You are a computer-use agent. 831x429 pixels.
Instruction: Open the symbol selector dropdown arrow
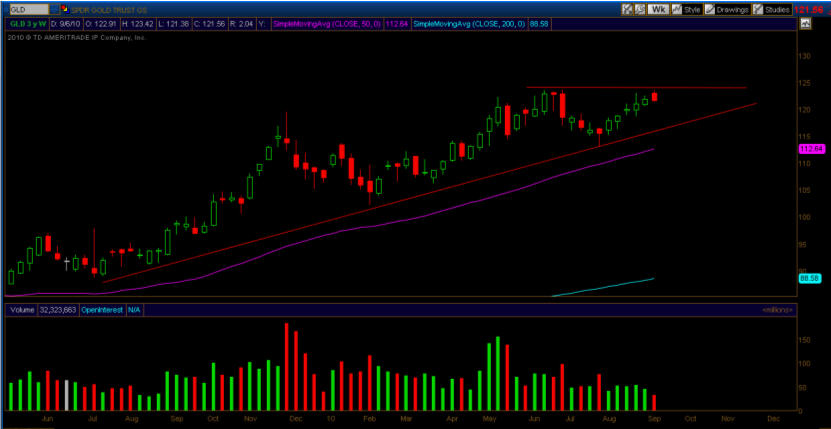[x=55, y=9]
